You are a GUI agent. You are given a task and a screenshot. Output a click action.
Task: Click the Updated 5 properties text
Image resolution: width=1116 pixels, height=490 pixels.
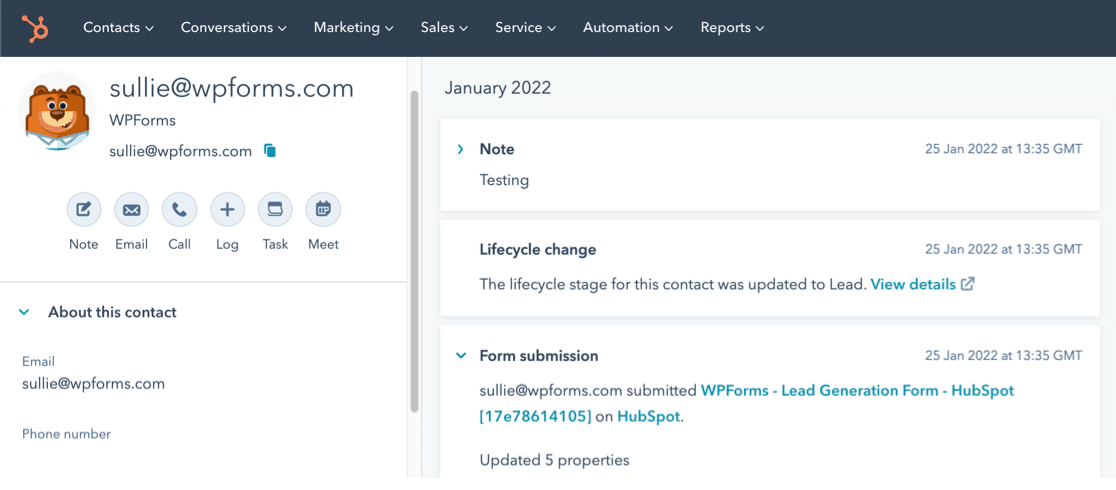pyautogui.click(x=554, y=460)
